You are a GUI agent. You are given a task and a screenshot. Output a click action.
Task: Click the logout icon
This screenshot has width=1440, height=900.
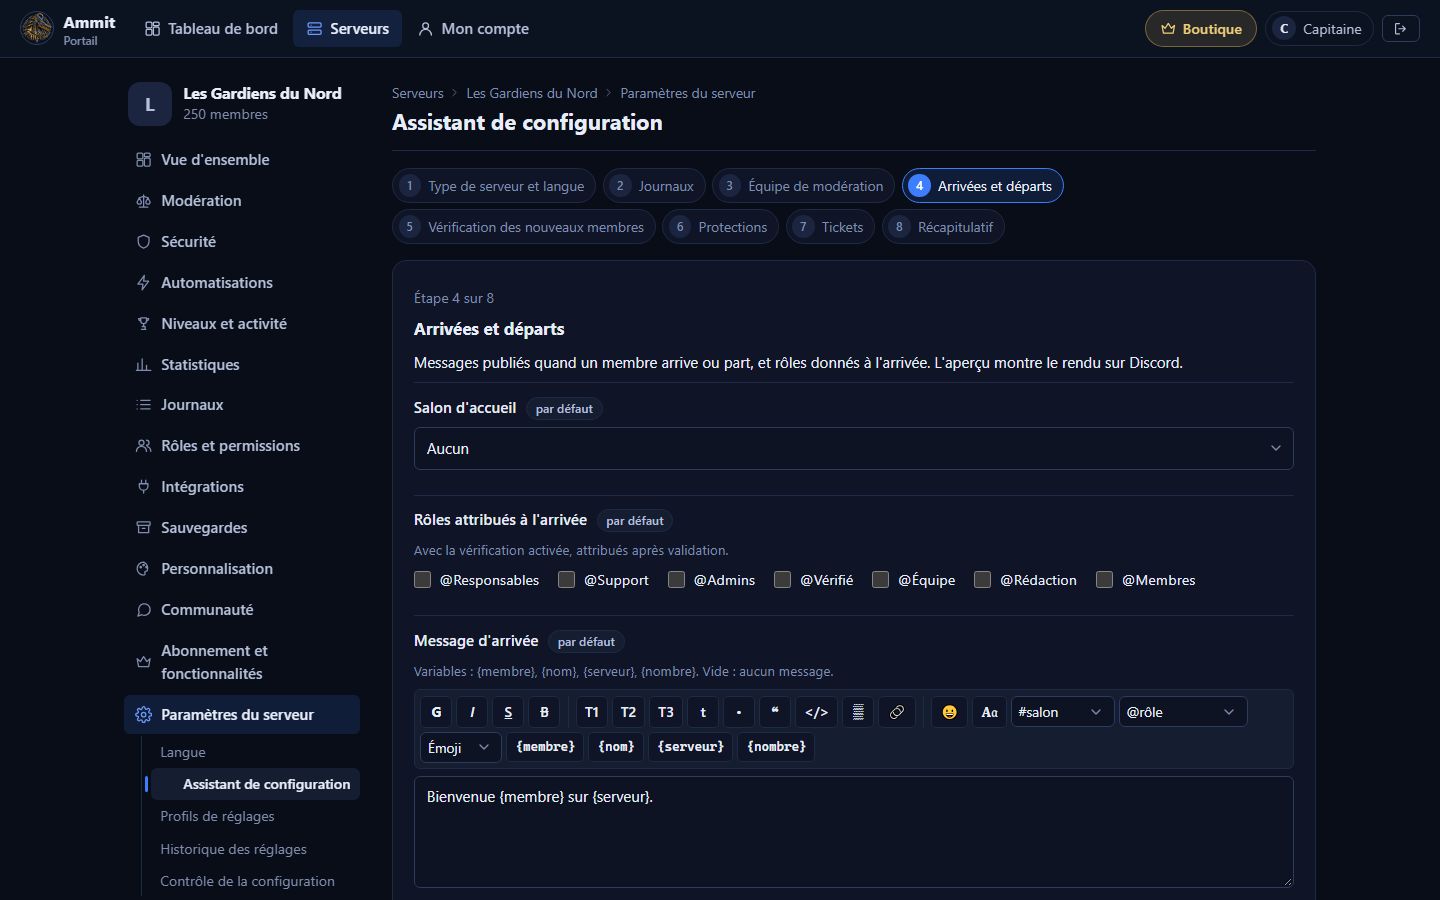coord(1400,29)
